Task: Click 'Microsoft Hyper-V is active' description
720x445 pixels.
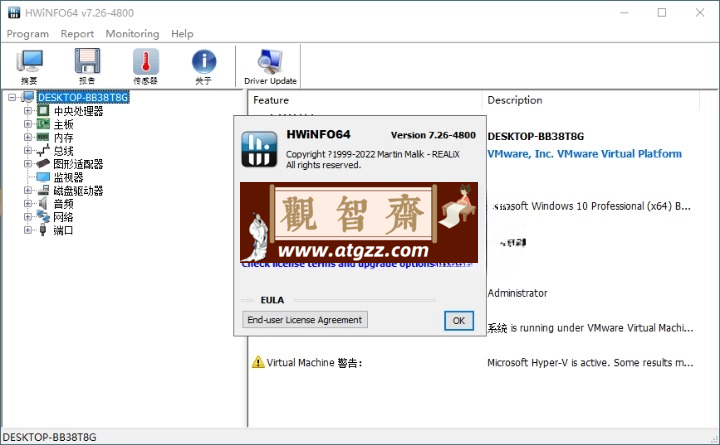Action: point(590,363)
